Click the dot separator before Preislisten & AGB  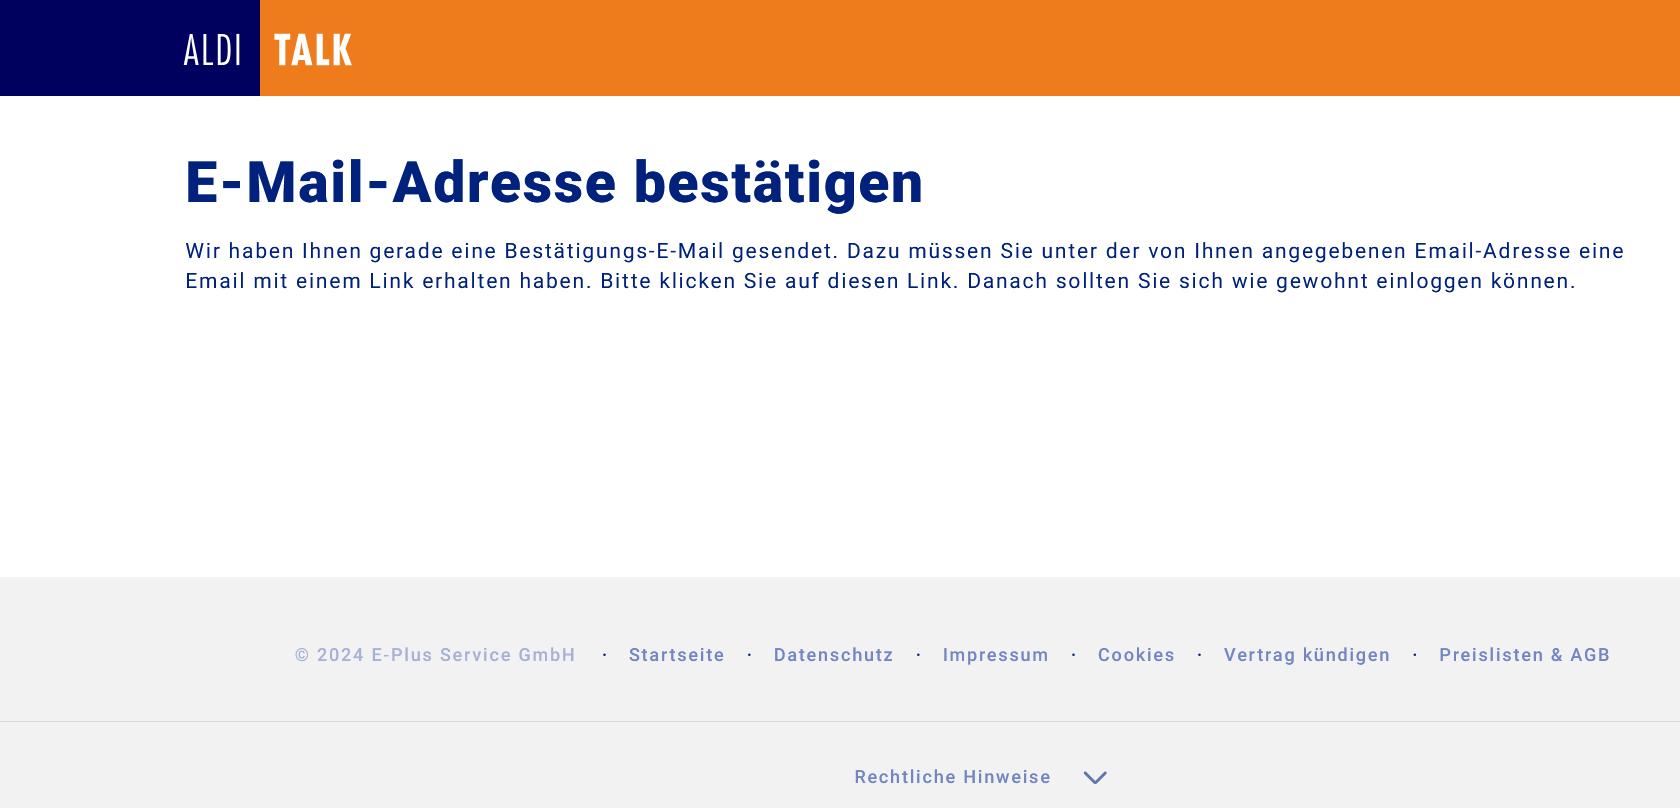pyautogui.click(x=1415, y=655)
